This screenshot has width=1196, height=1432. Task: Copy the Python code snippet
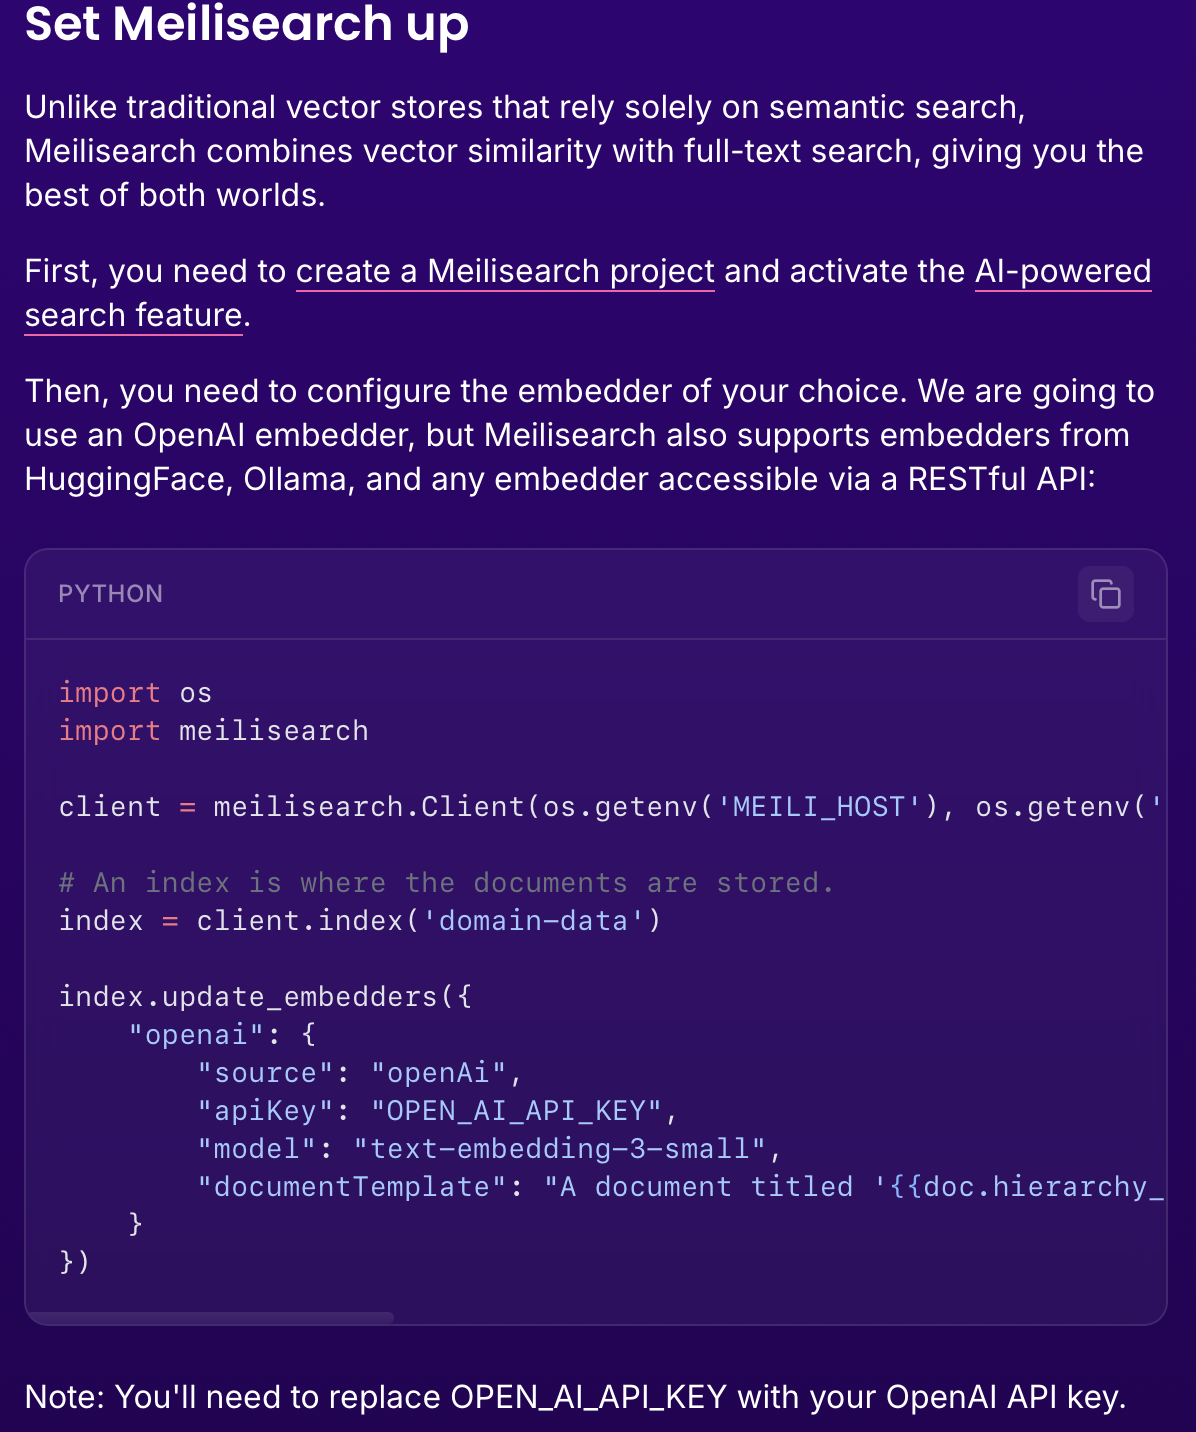tap(1105, 594)
